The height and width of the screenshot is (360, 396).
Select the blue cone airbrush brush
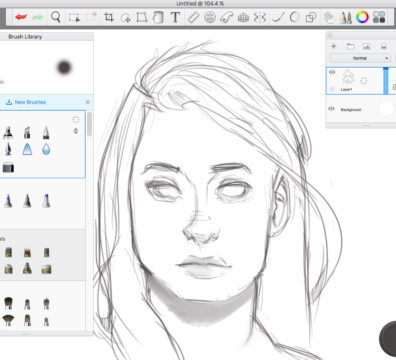pyautogui.click(x=27, y=149)
